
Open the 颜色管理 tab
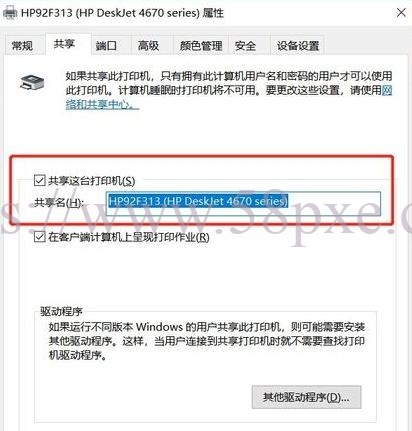tap(201, 45)
